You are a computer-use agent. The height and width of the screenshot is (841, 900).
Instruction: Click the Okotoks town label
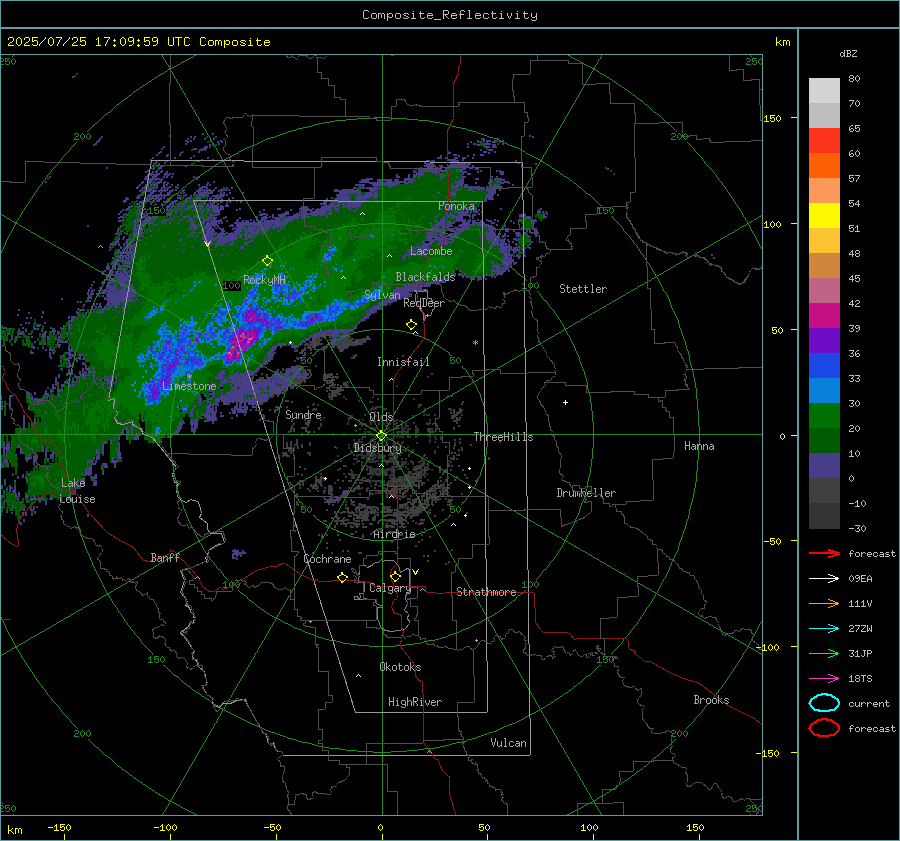400,667
